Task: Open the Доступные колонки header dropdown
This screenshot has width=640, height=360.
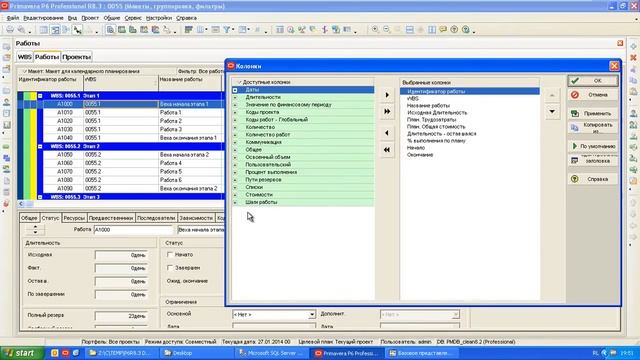Action: [240, 82]
